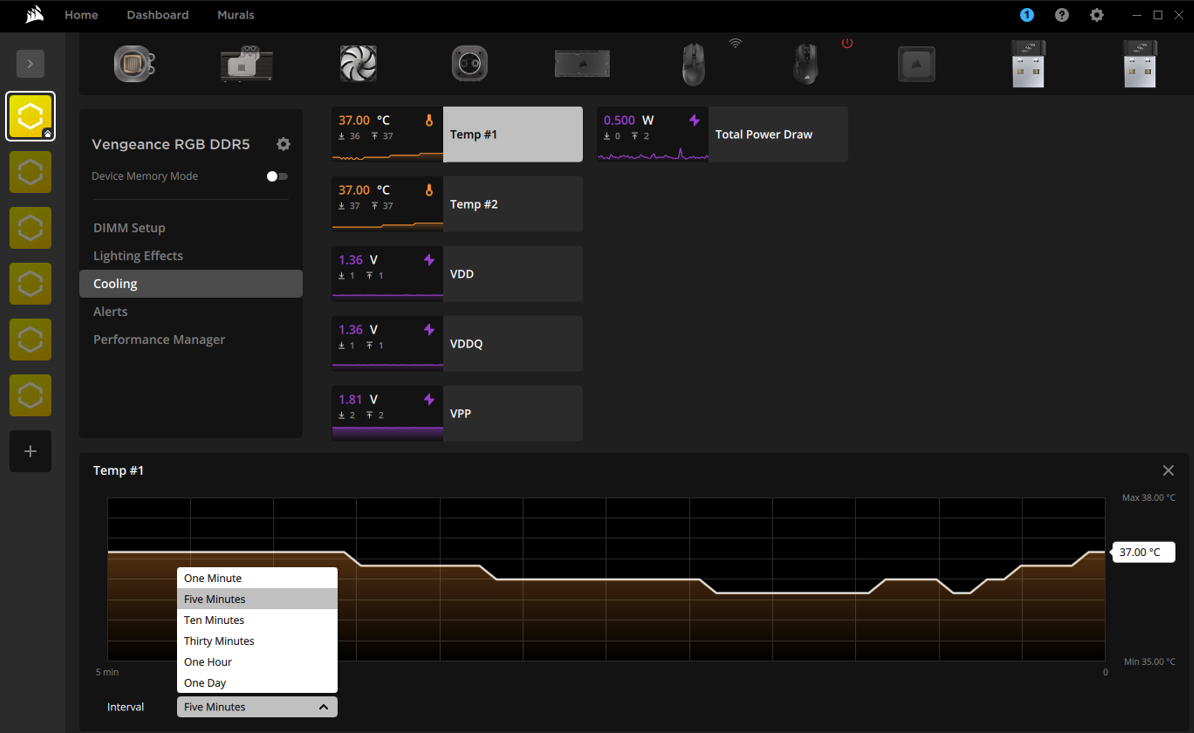1194x733 pixels.
Task: Select the sixth profile hexagon icon
Action: (30, 395)
